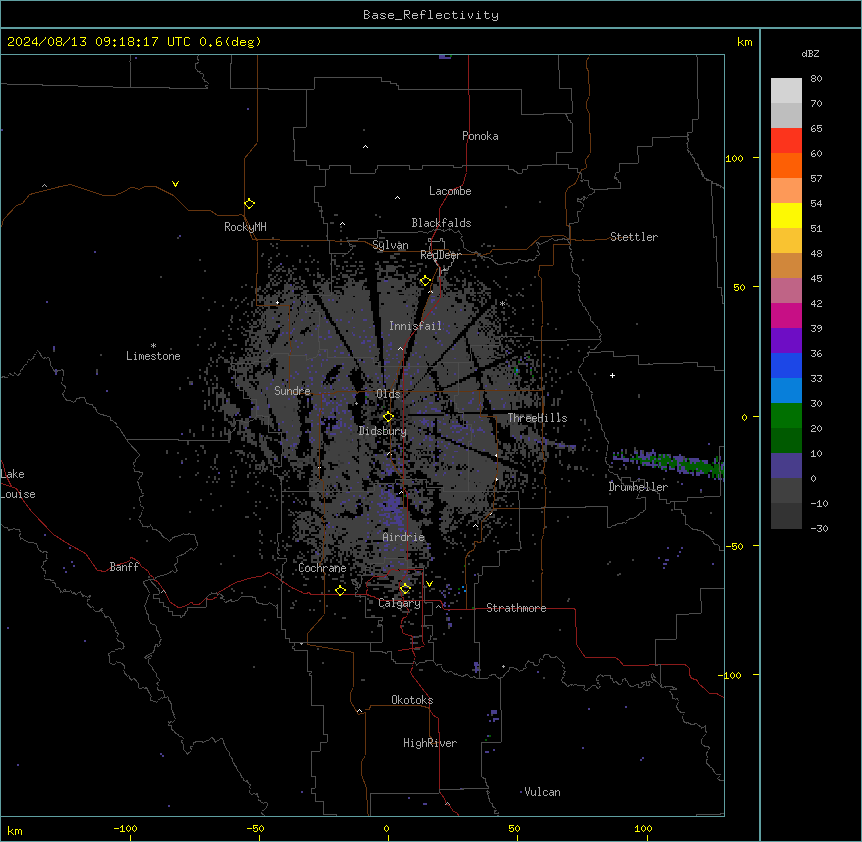Click the asterisk marker above Limestone

point(153,346)
